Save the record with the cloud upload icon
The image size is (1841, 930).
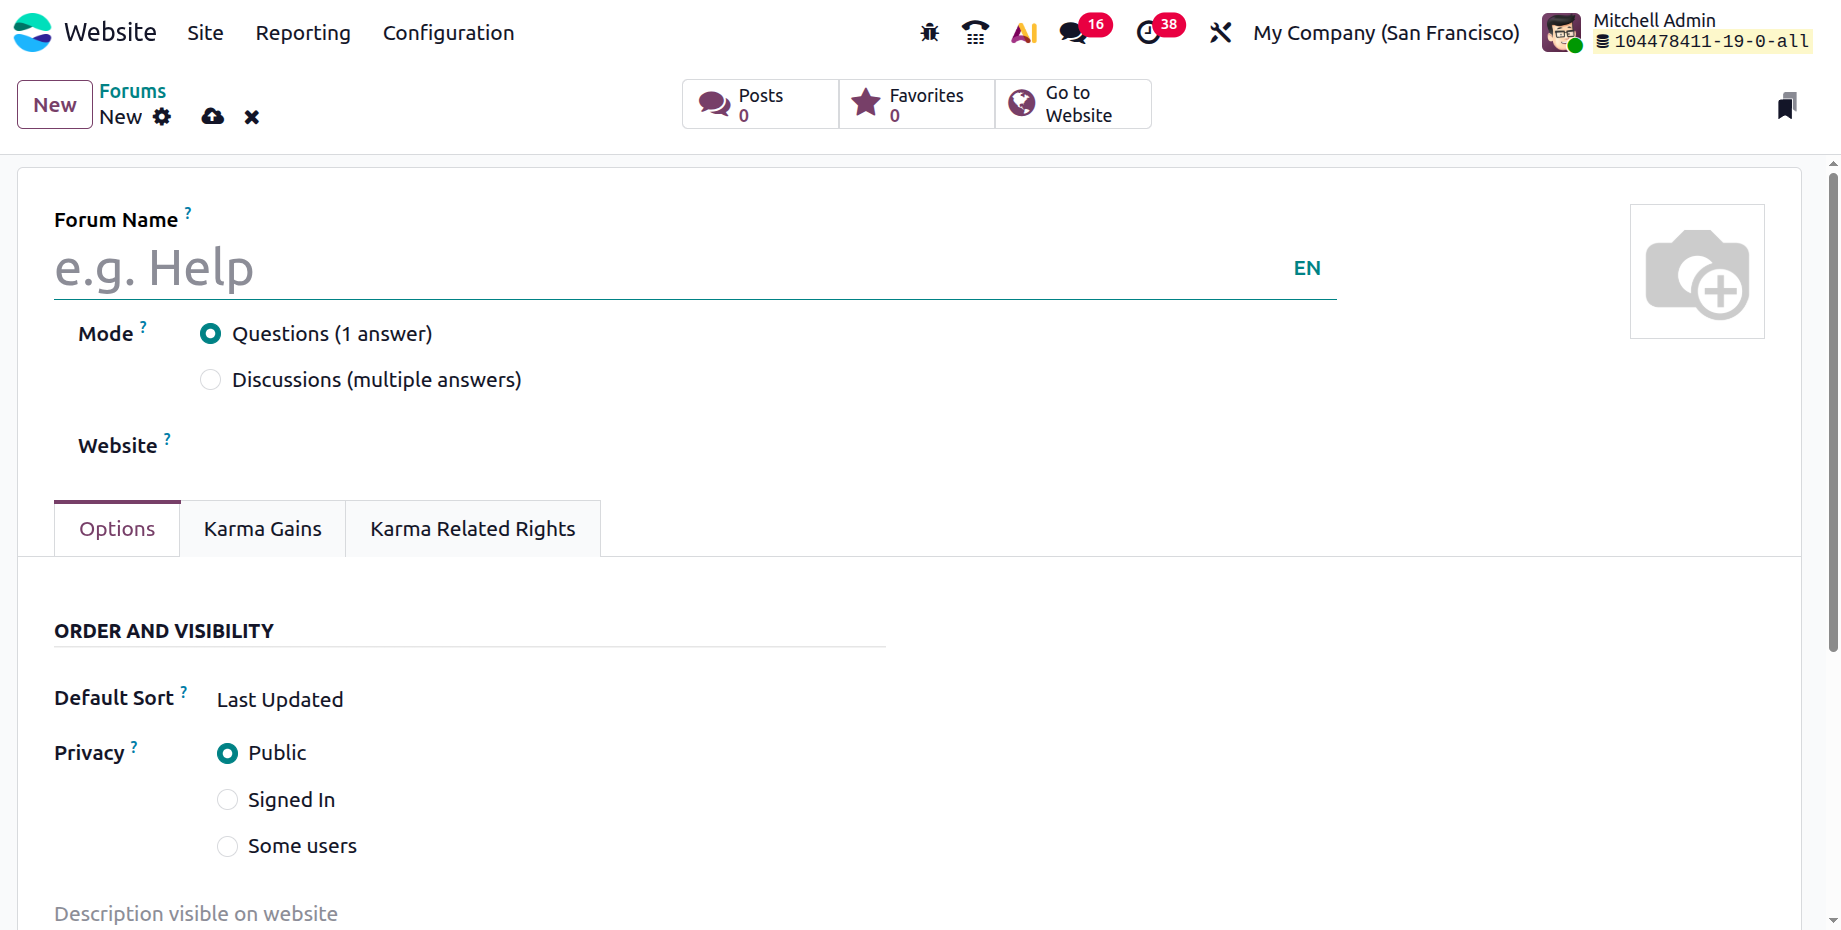[212, 117]
